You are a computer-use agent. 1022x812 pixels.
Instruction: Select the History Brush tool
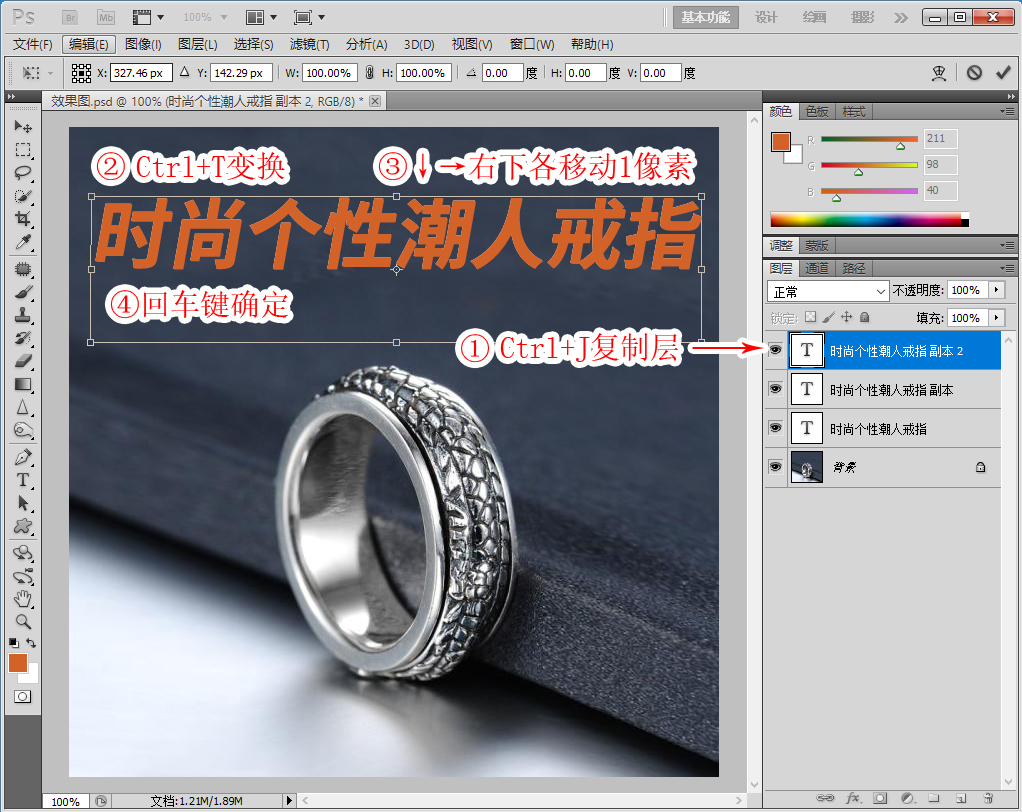[23, 338]
